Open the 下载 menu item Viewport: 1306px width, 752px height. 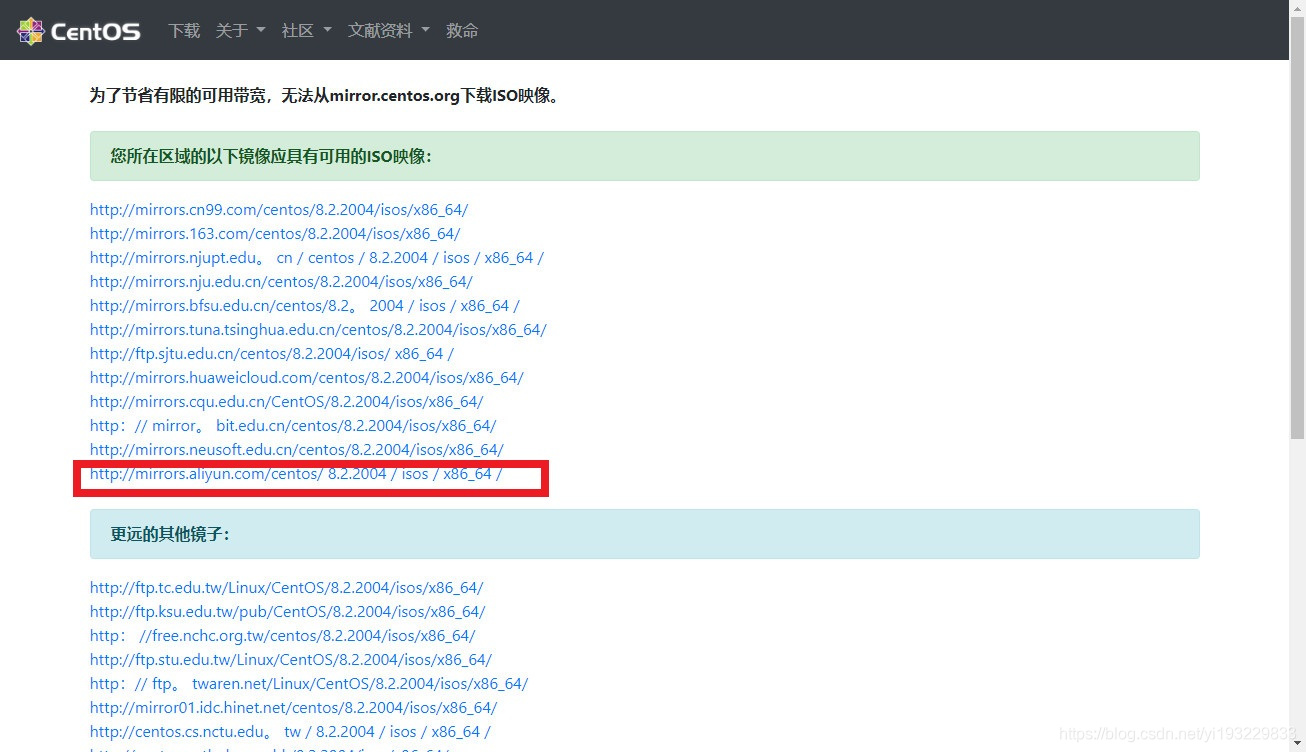(x=184, y=31)
